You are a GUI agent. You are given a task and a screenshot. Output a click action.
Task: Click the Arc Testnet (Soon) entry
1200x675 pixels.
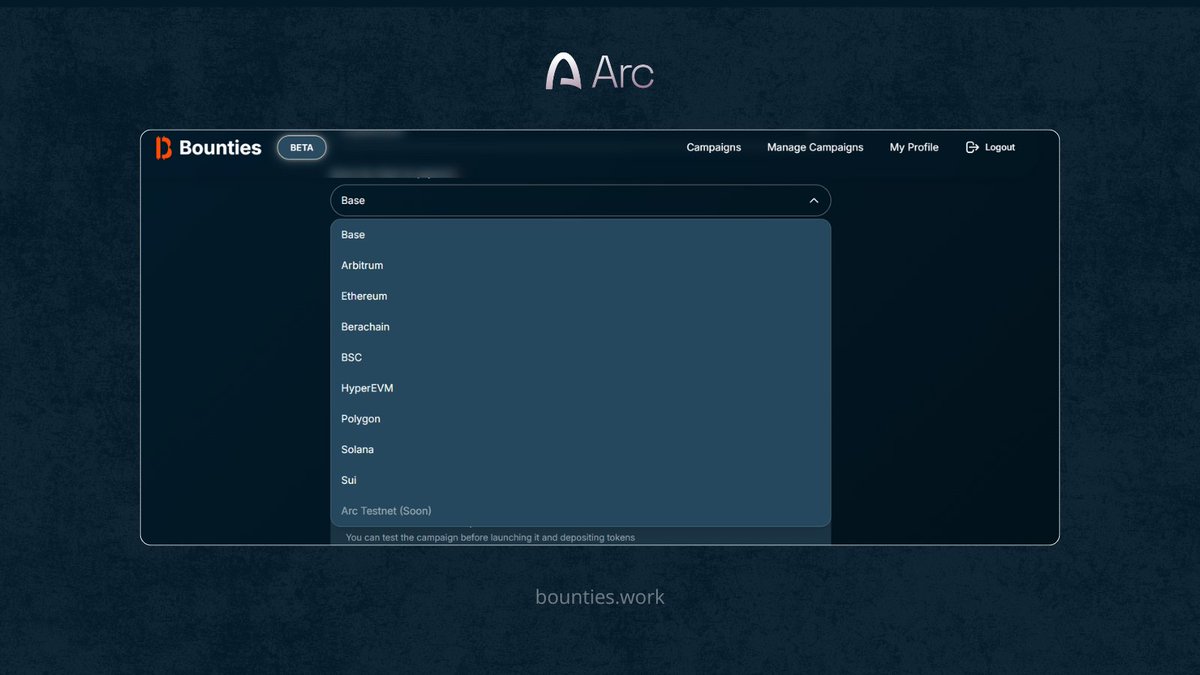(x=581, y=511)
